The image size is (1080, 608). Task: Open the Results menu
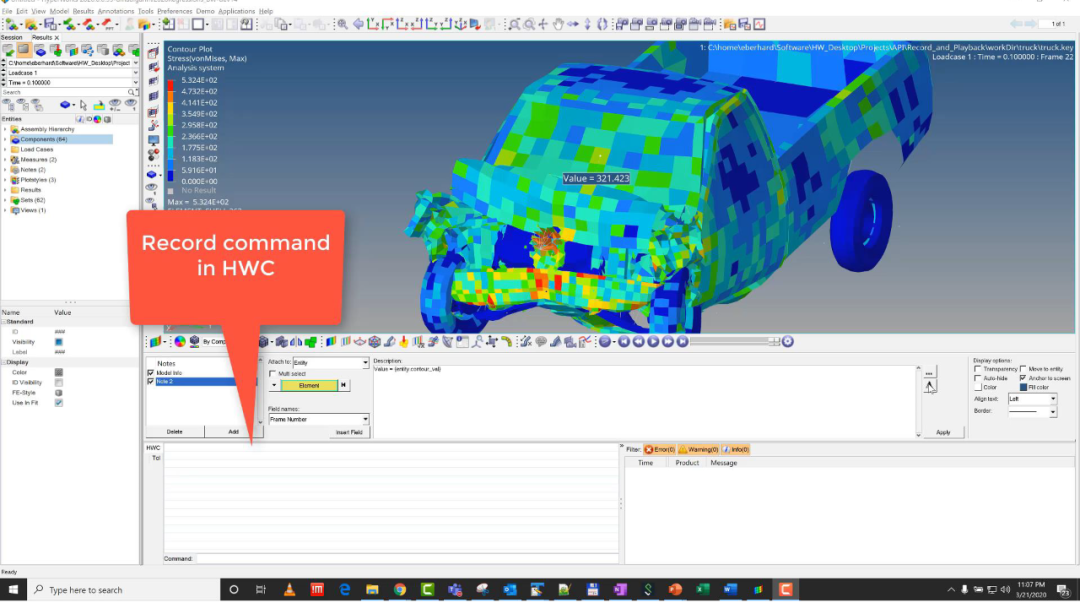pos(83,11)
